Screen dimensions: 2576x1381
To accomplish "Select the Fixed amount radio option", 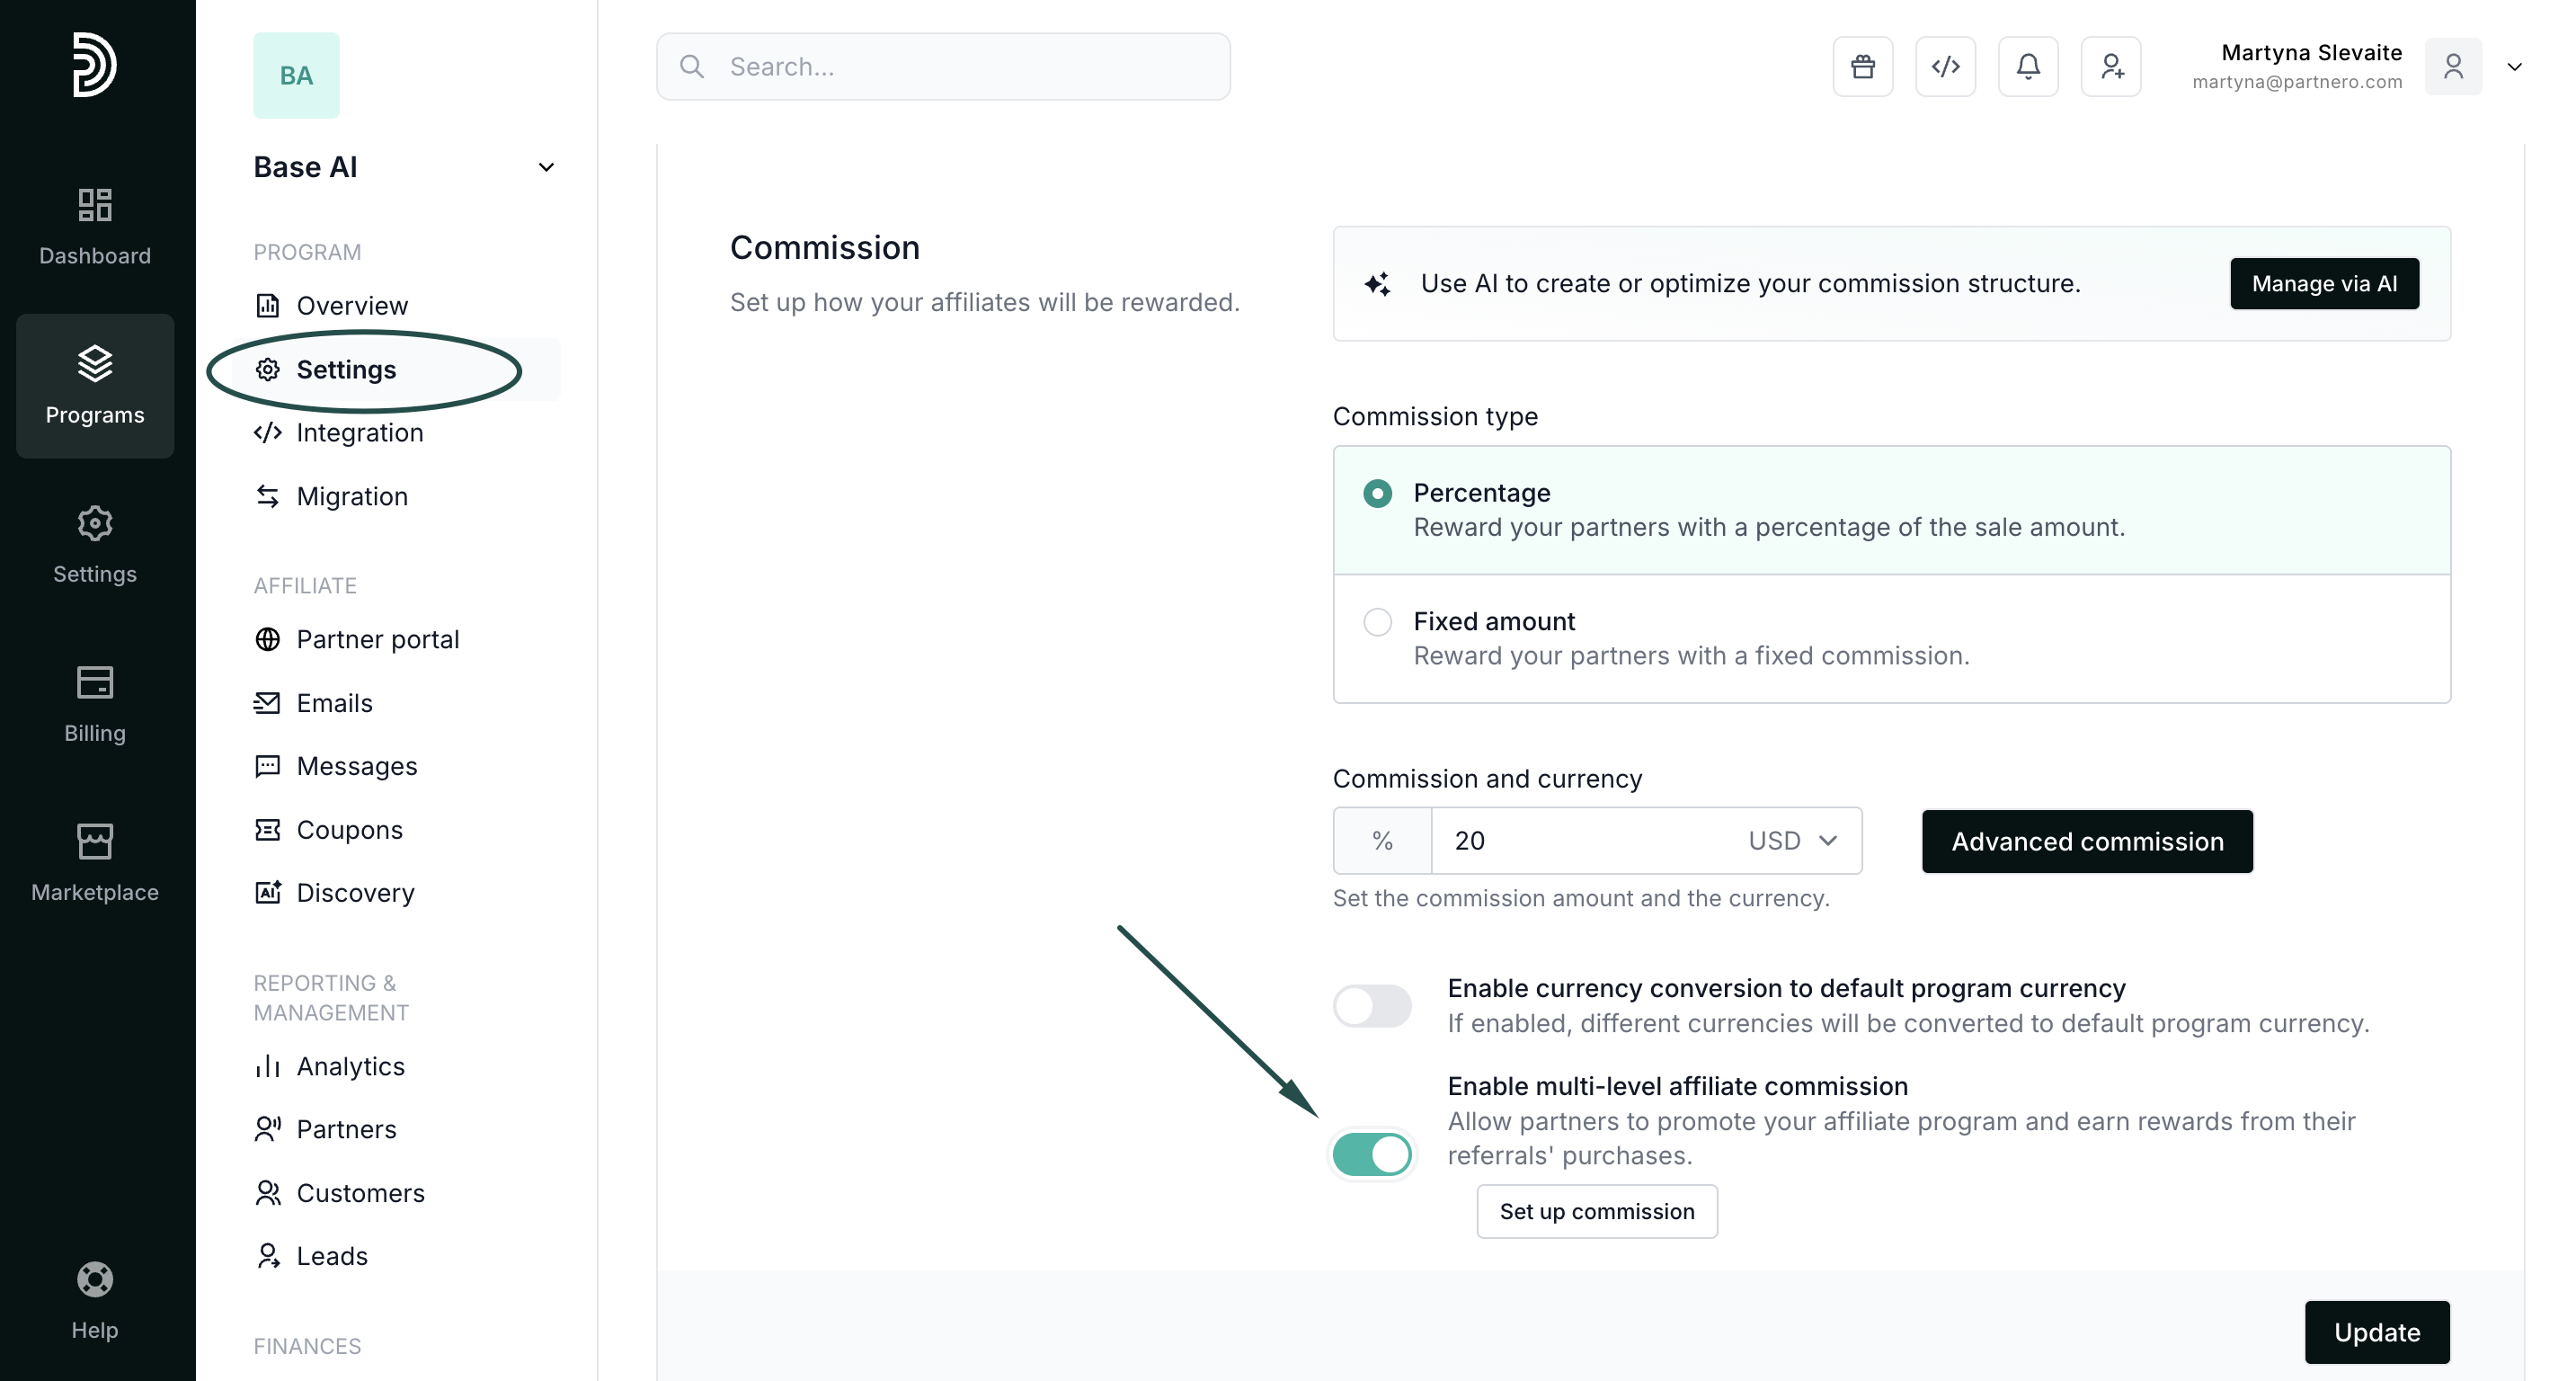I will (x=1378, y=622).
